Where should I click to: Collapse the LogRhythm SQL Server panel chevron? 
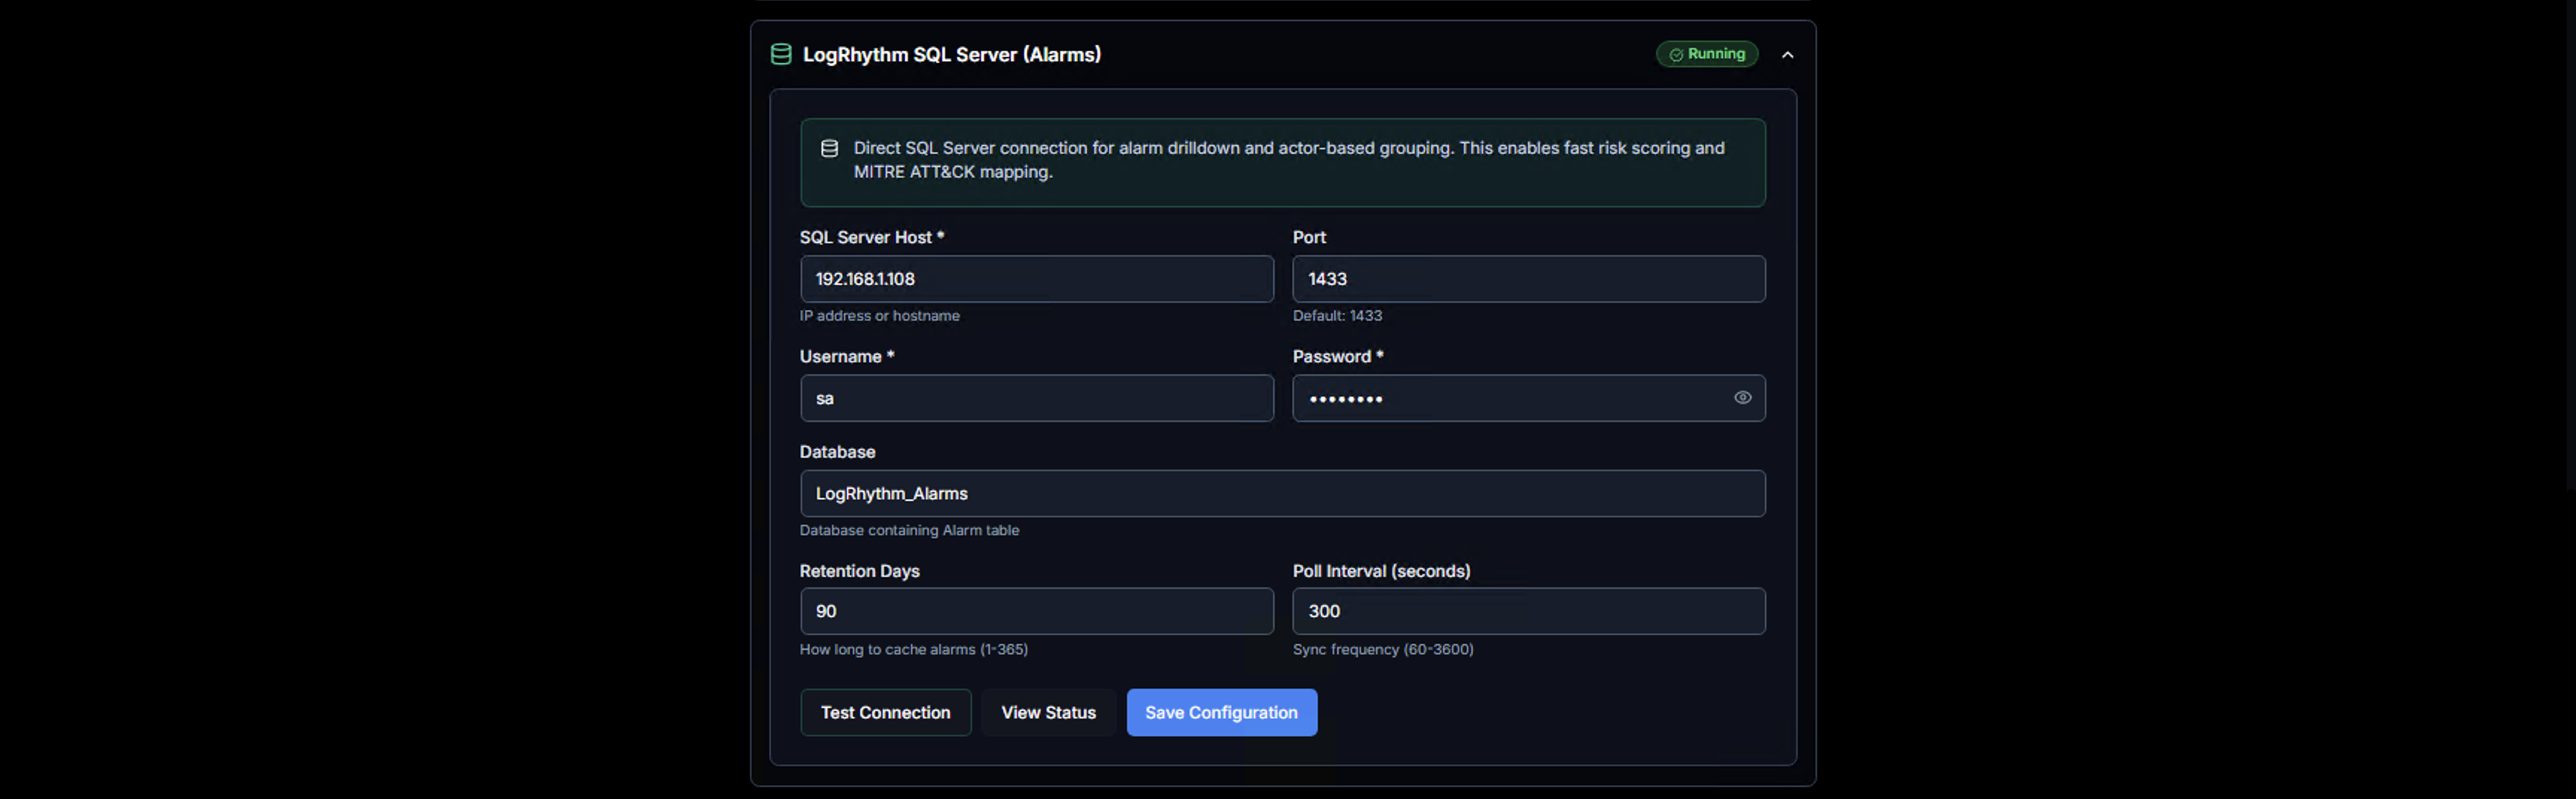coord(1787,55)
